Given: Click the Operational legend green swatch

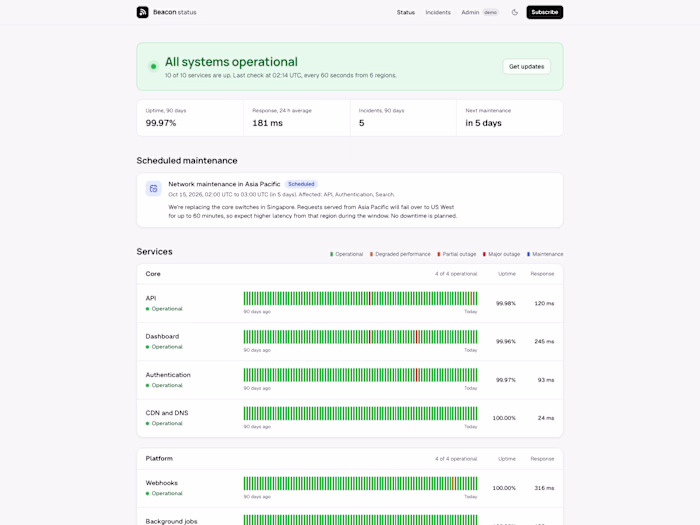Looking at the screenshot, I should tap(331, 254).
